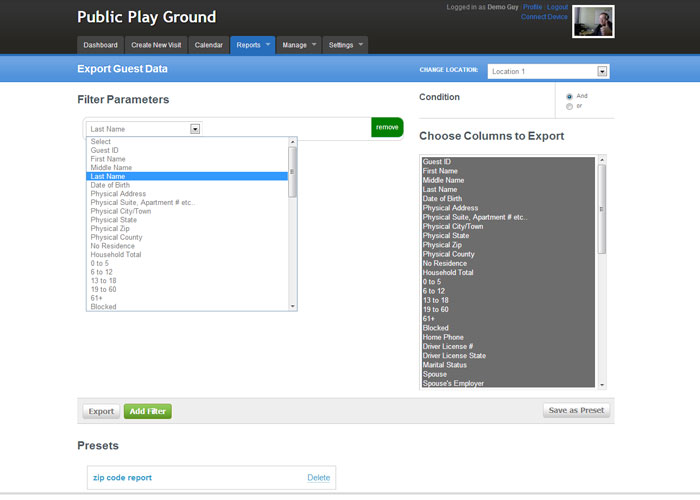Viewport: 700px width, 500px height.
Task: Choose 13 to 18 in filter list
Action: 187,281
